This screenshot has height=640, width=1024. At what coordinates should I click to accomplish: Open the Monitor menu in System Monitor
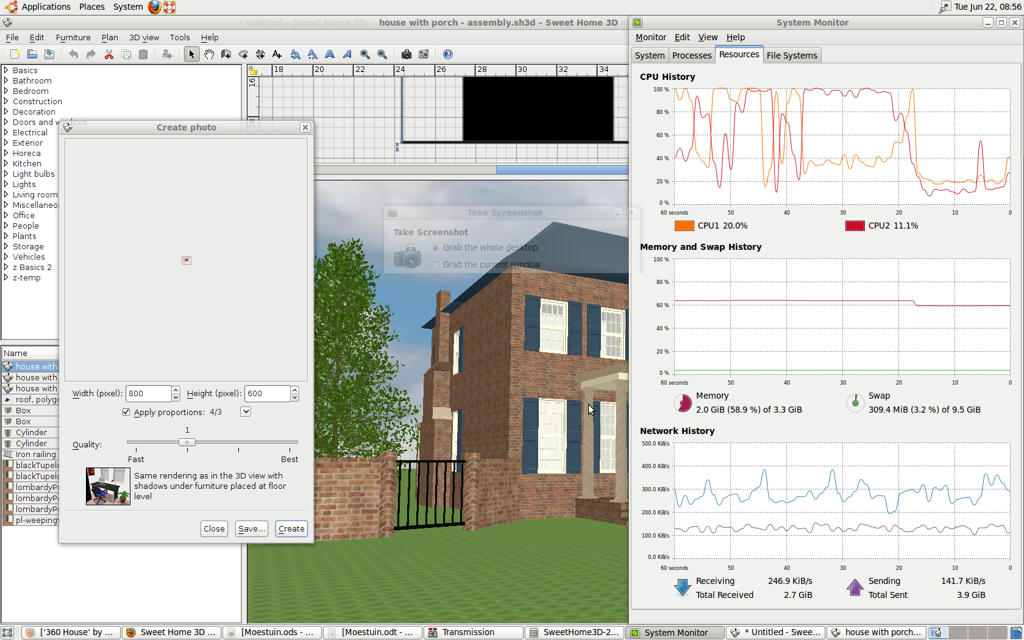tap(650, 37)
